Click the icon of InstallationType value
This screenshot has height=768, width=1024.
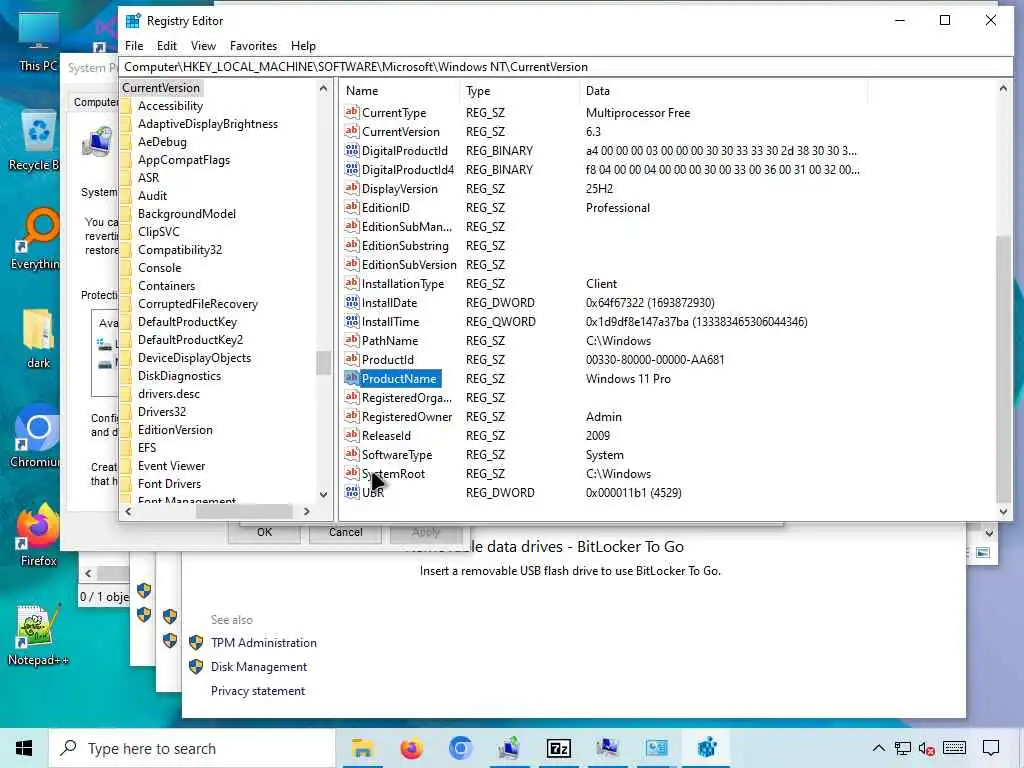[x=351, y=283]
